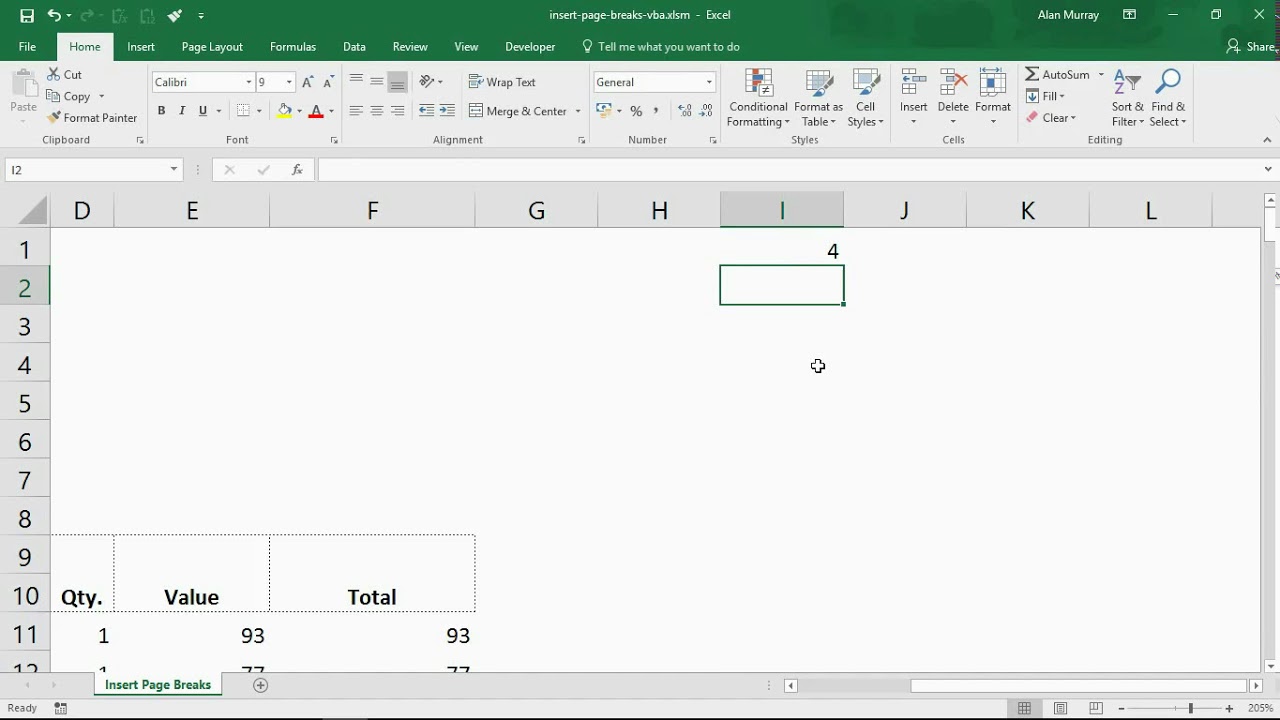The width and height of the screenshot is (1280, 720).
Task: Toggle Italic formatting
Action: pyautogui.click(x=182, y=111)
